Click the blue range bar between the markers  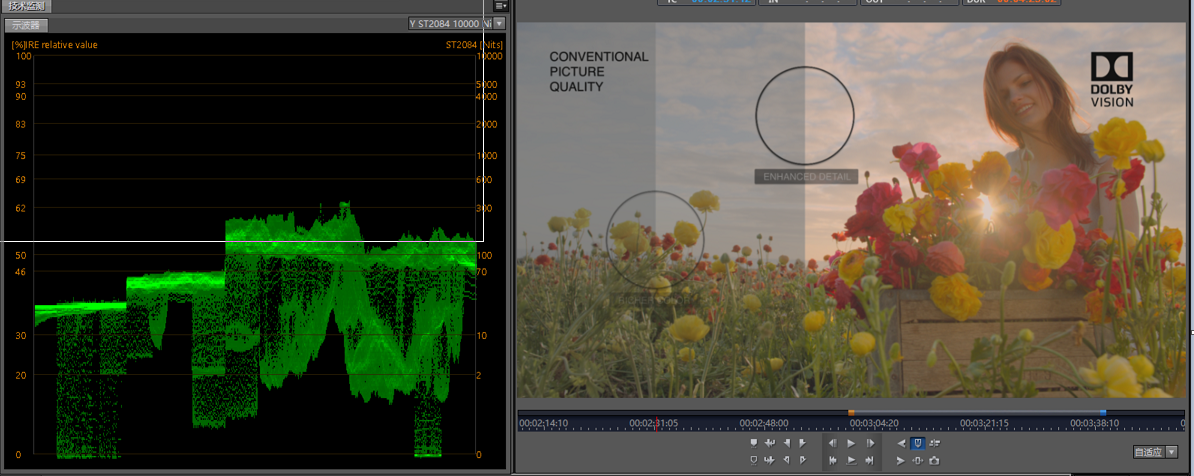(x=977, y=413)
